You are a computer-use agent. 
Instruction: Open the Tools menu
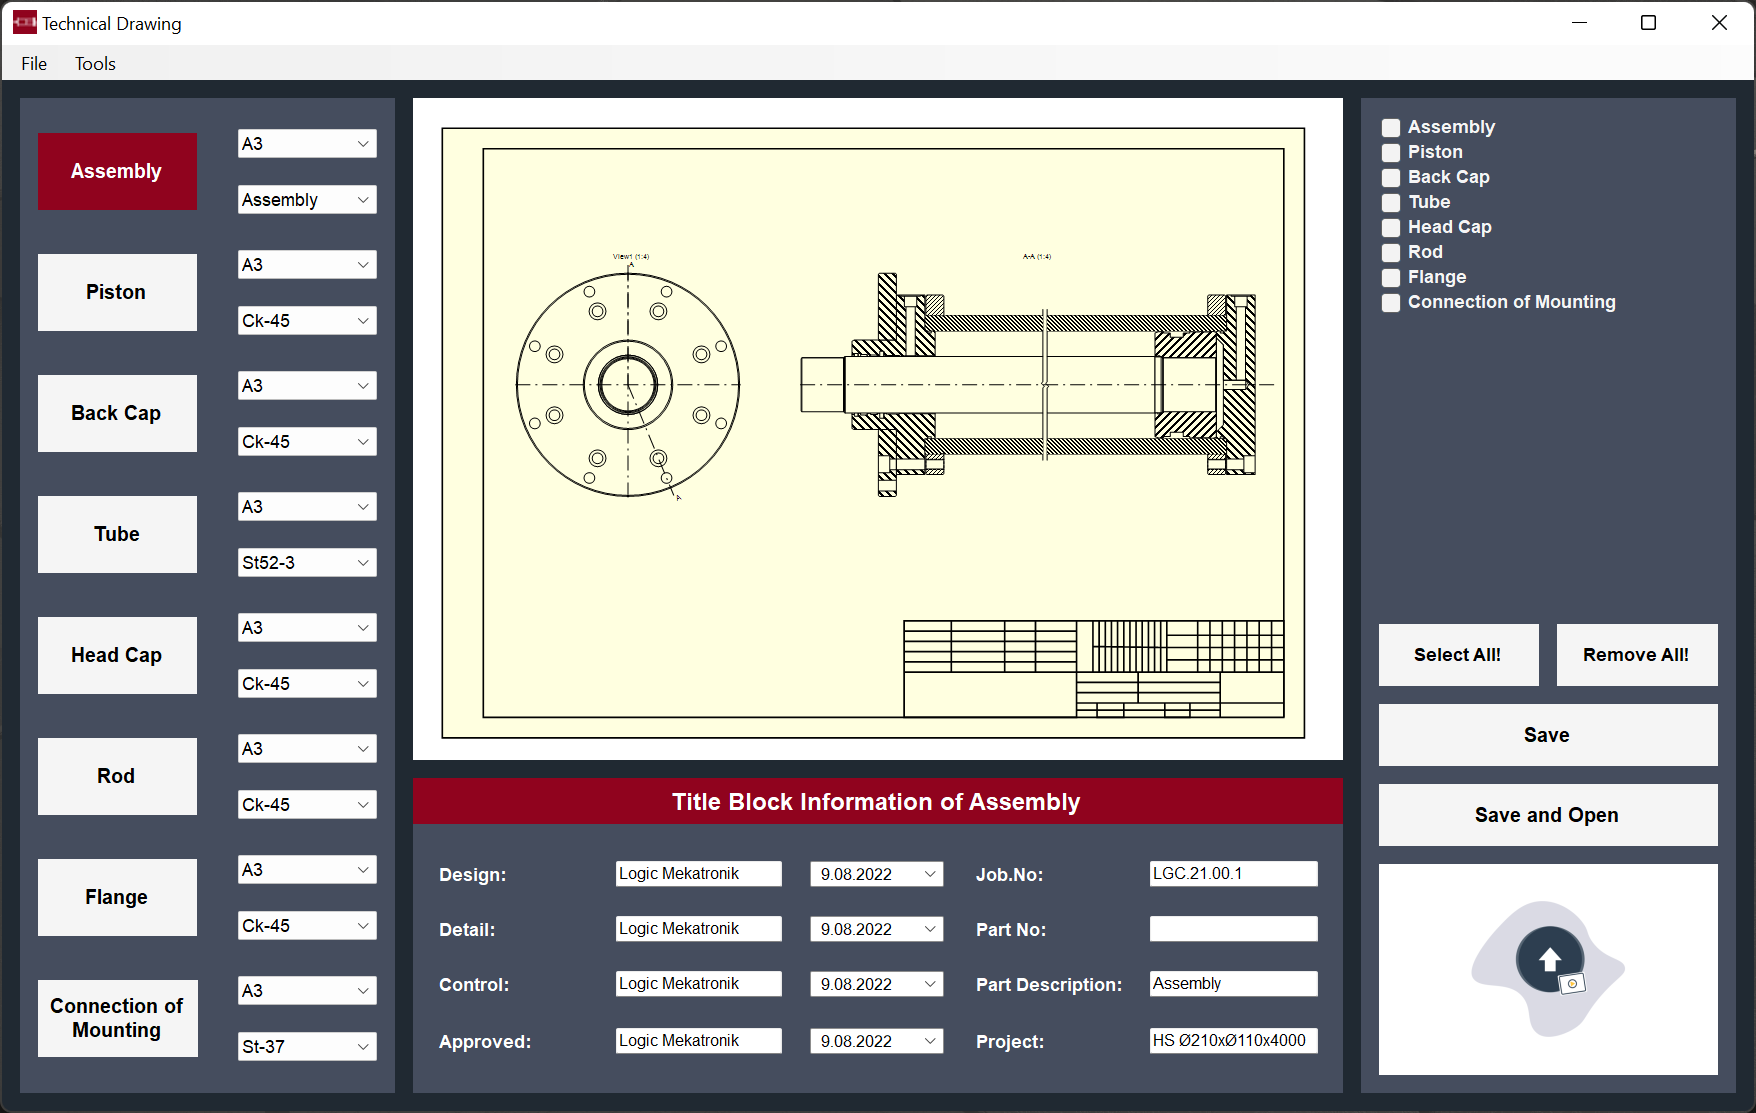coord(95,64)
